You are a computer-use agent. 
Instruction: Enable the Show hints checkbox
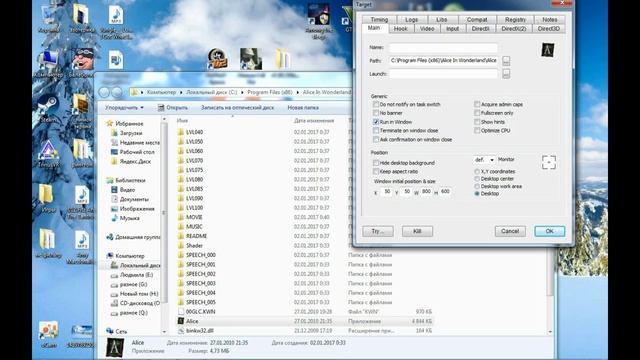477,122
